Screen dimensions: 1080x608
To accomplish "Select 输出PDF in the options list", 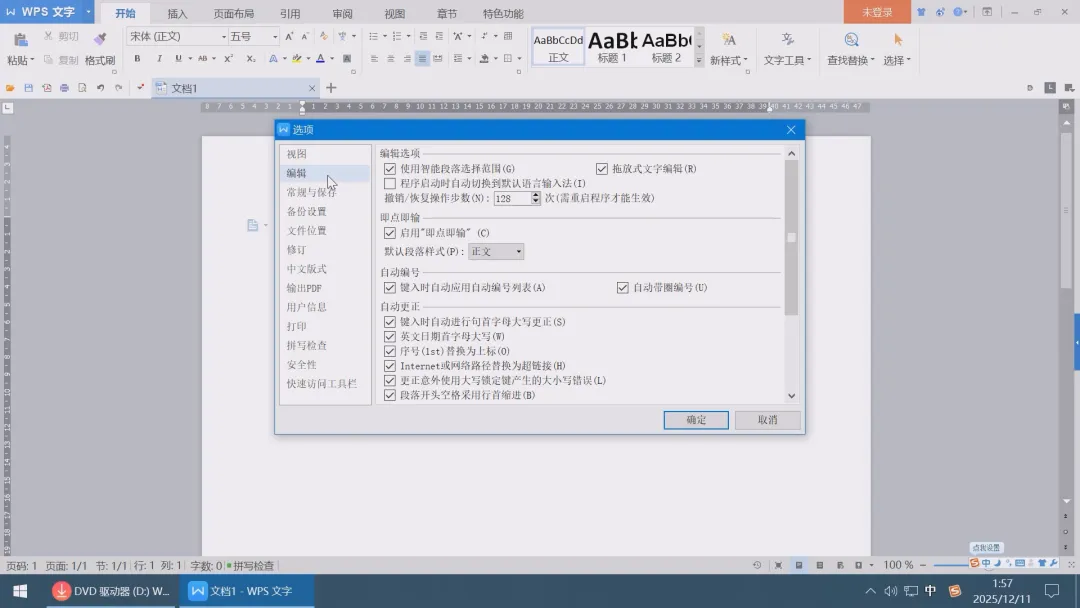I will [304, 288].
